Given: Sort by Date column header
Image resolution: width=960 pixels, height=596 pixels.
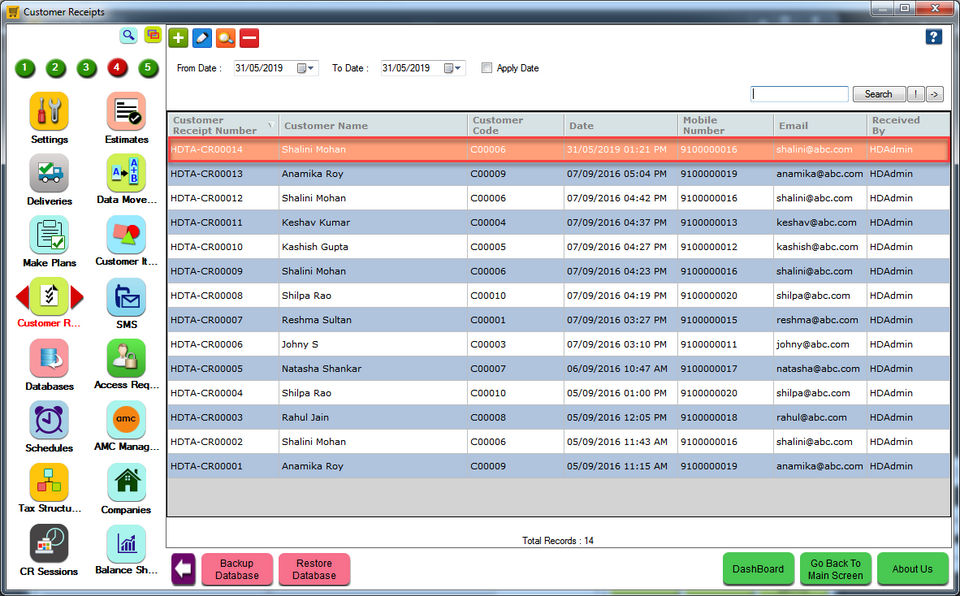Looking at the screenshot, I should point(621,125).
